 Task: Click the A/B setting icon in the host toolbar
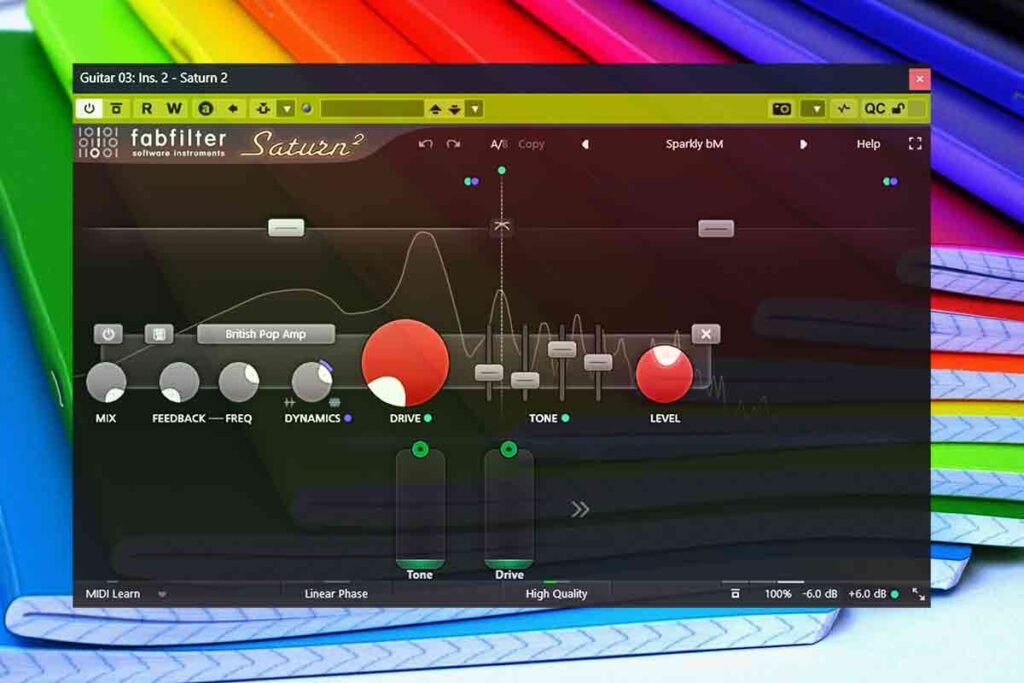206,108
